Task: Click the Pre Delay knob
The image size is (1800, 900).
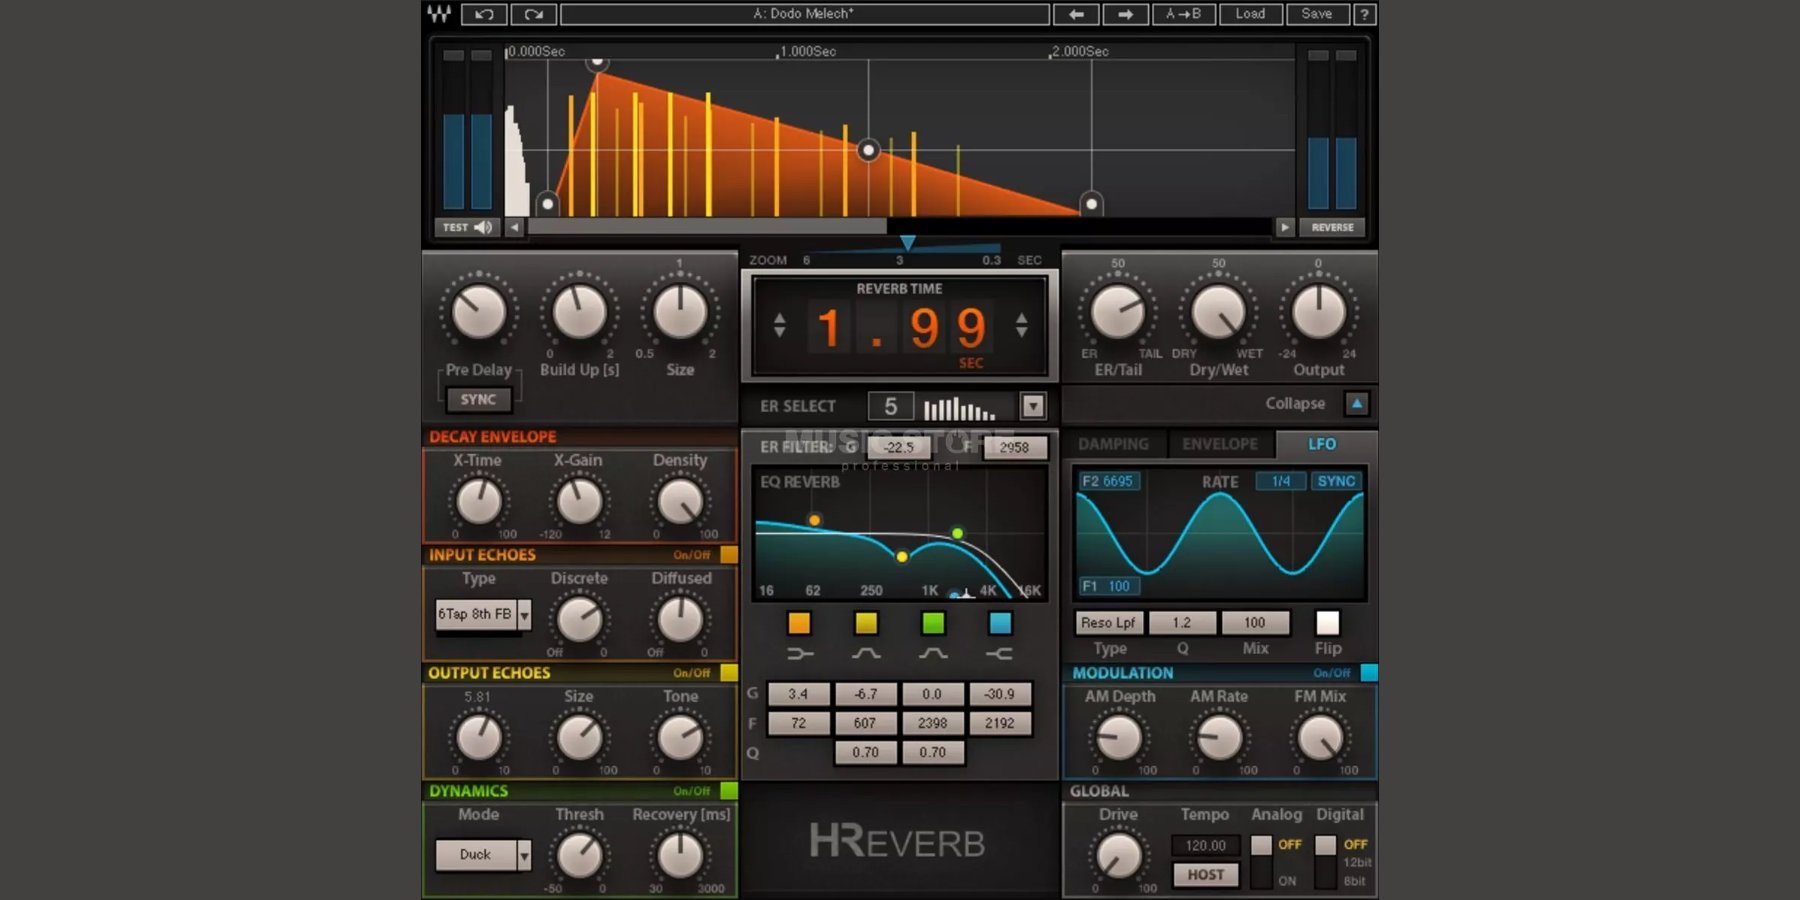Action: (479, 312)
